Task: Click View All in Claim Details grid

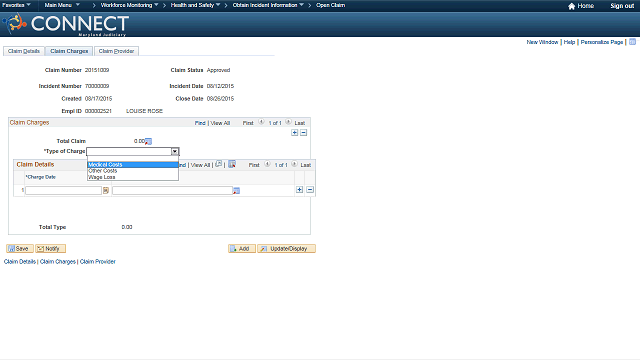Action: [x=200, y=165]
